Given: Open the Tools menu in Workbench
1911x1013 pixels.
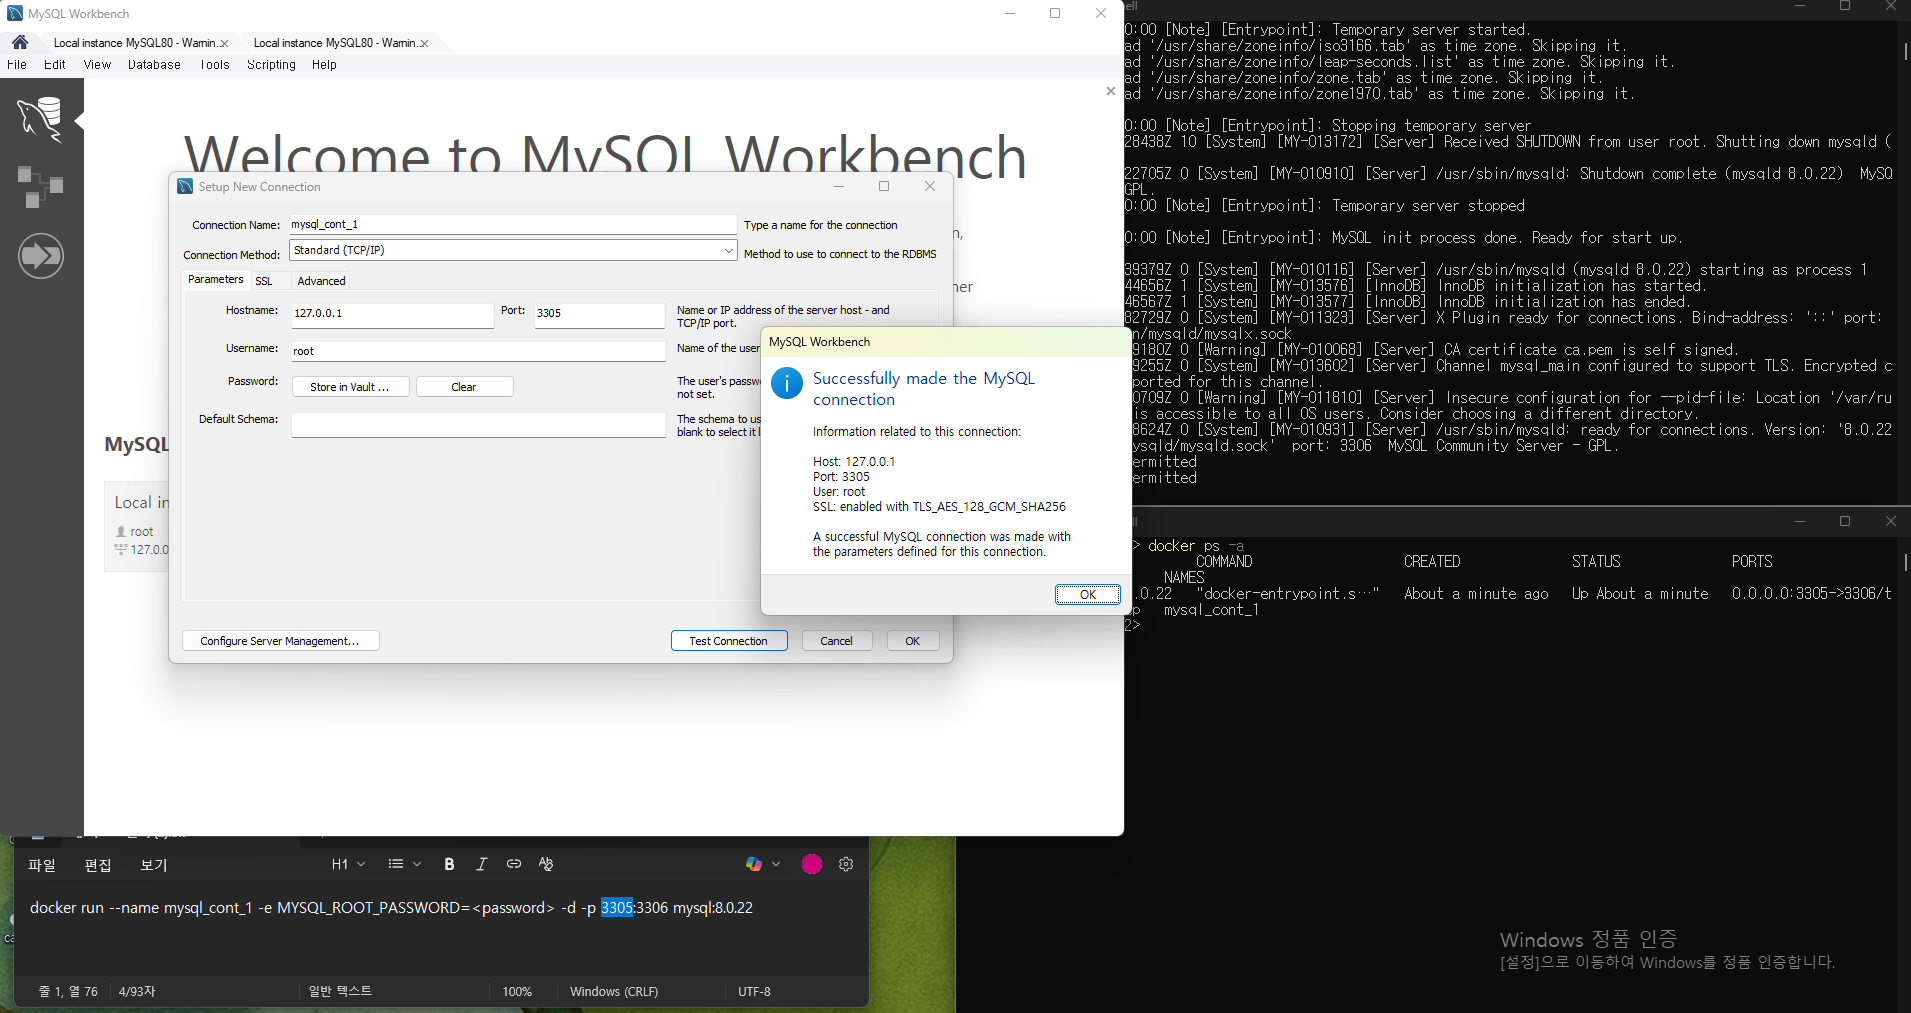Looking at the screenshot, I should pos(215,65).
